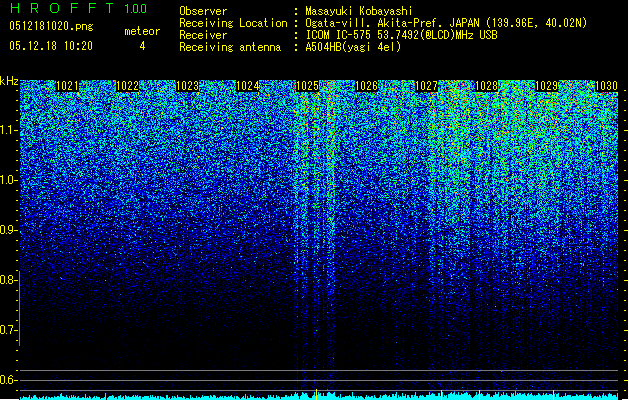Click the 1027 time marker
The width and height of the screenshot is (629, 400).
point(426,86)
